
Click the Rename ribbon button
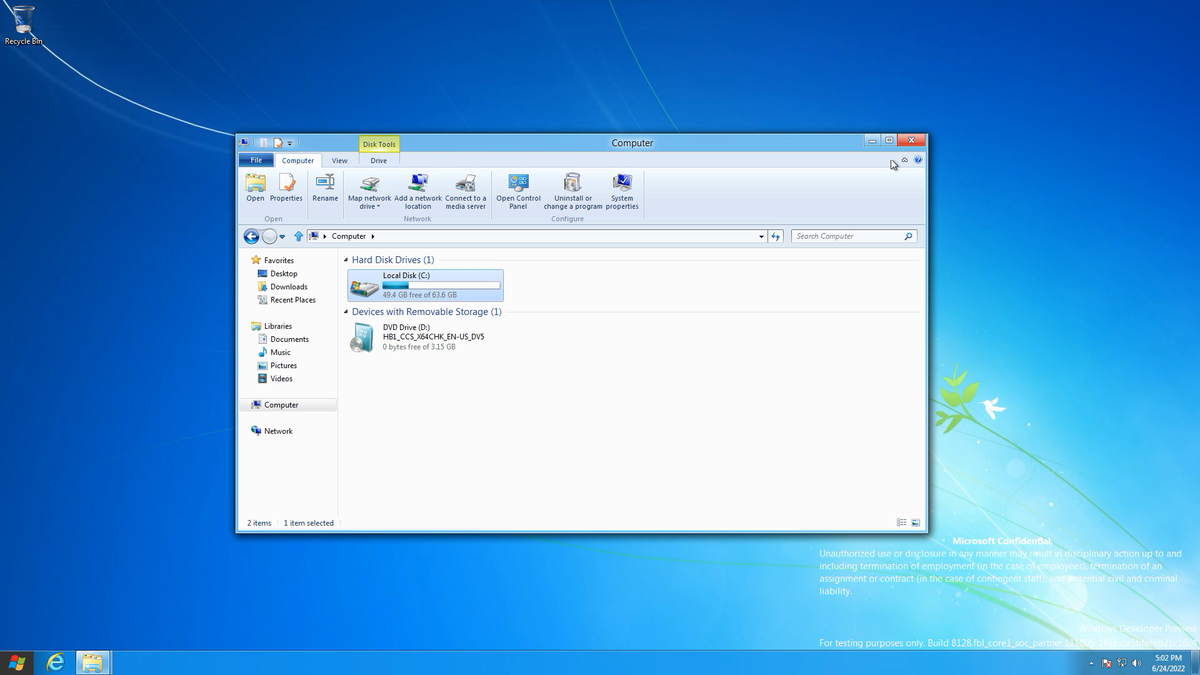click(x=325, y=188)
